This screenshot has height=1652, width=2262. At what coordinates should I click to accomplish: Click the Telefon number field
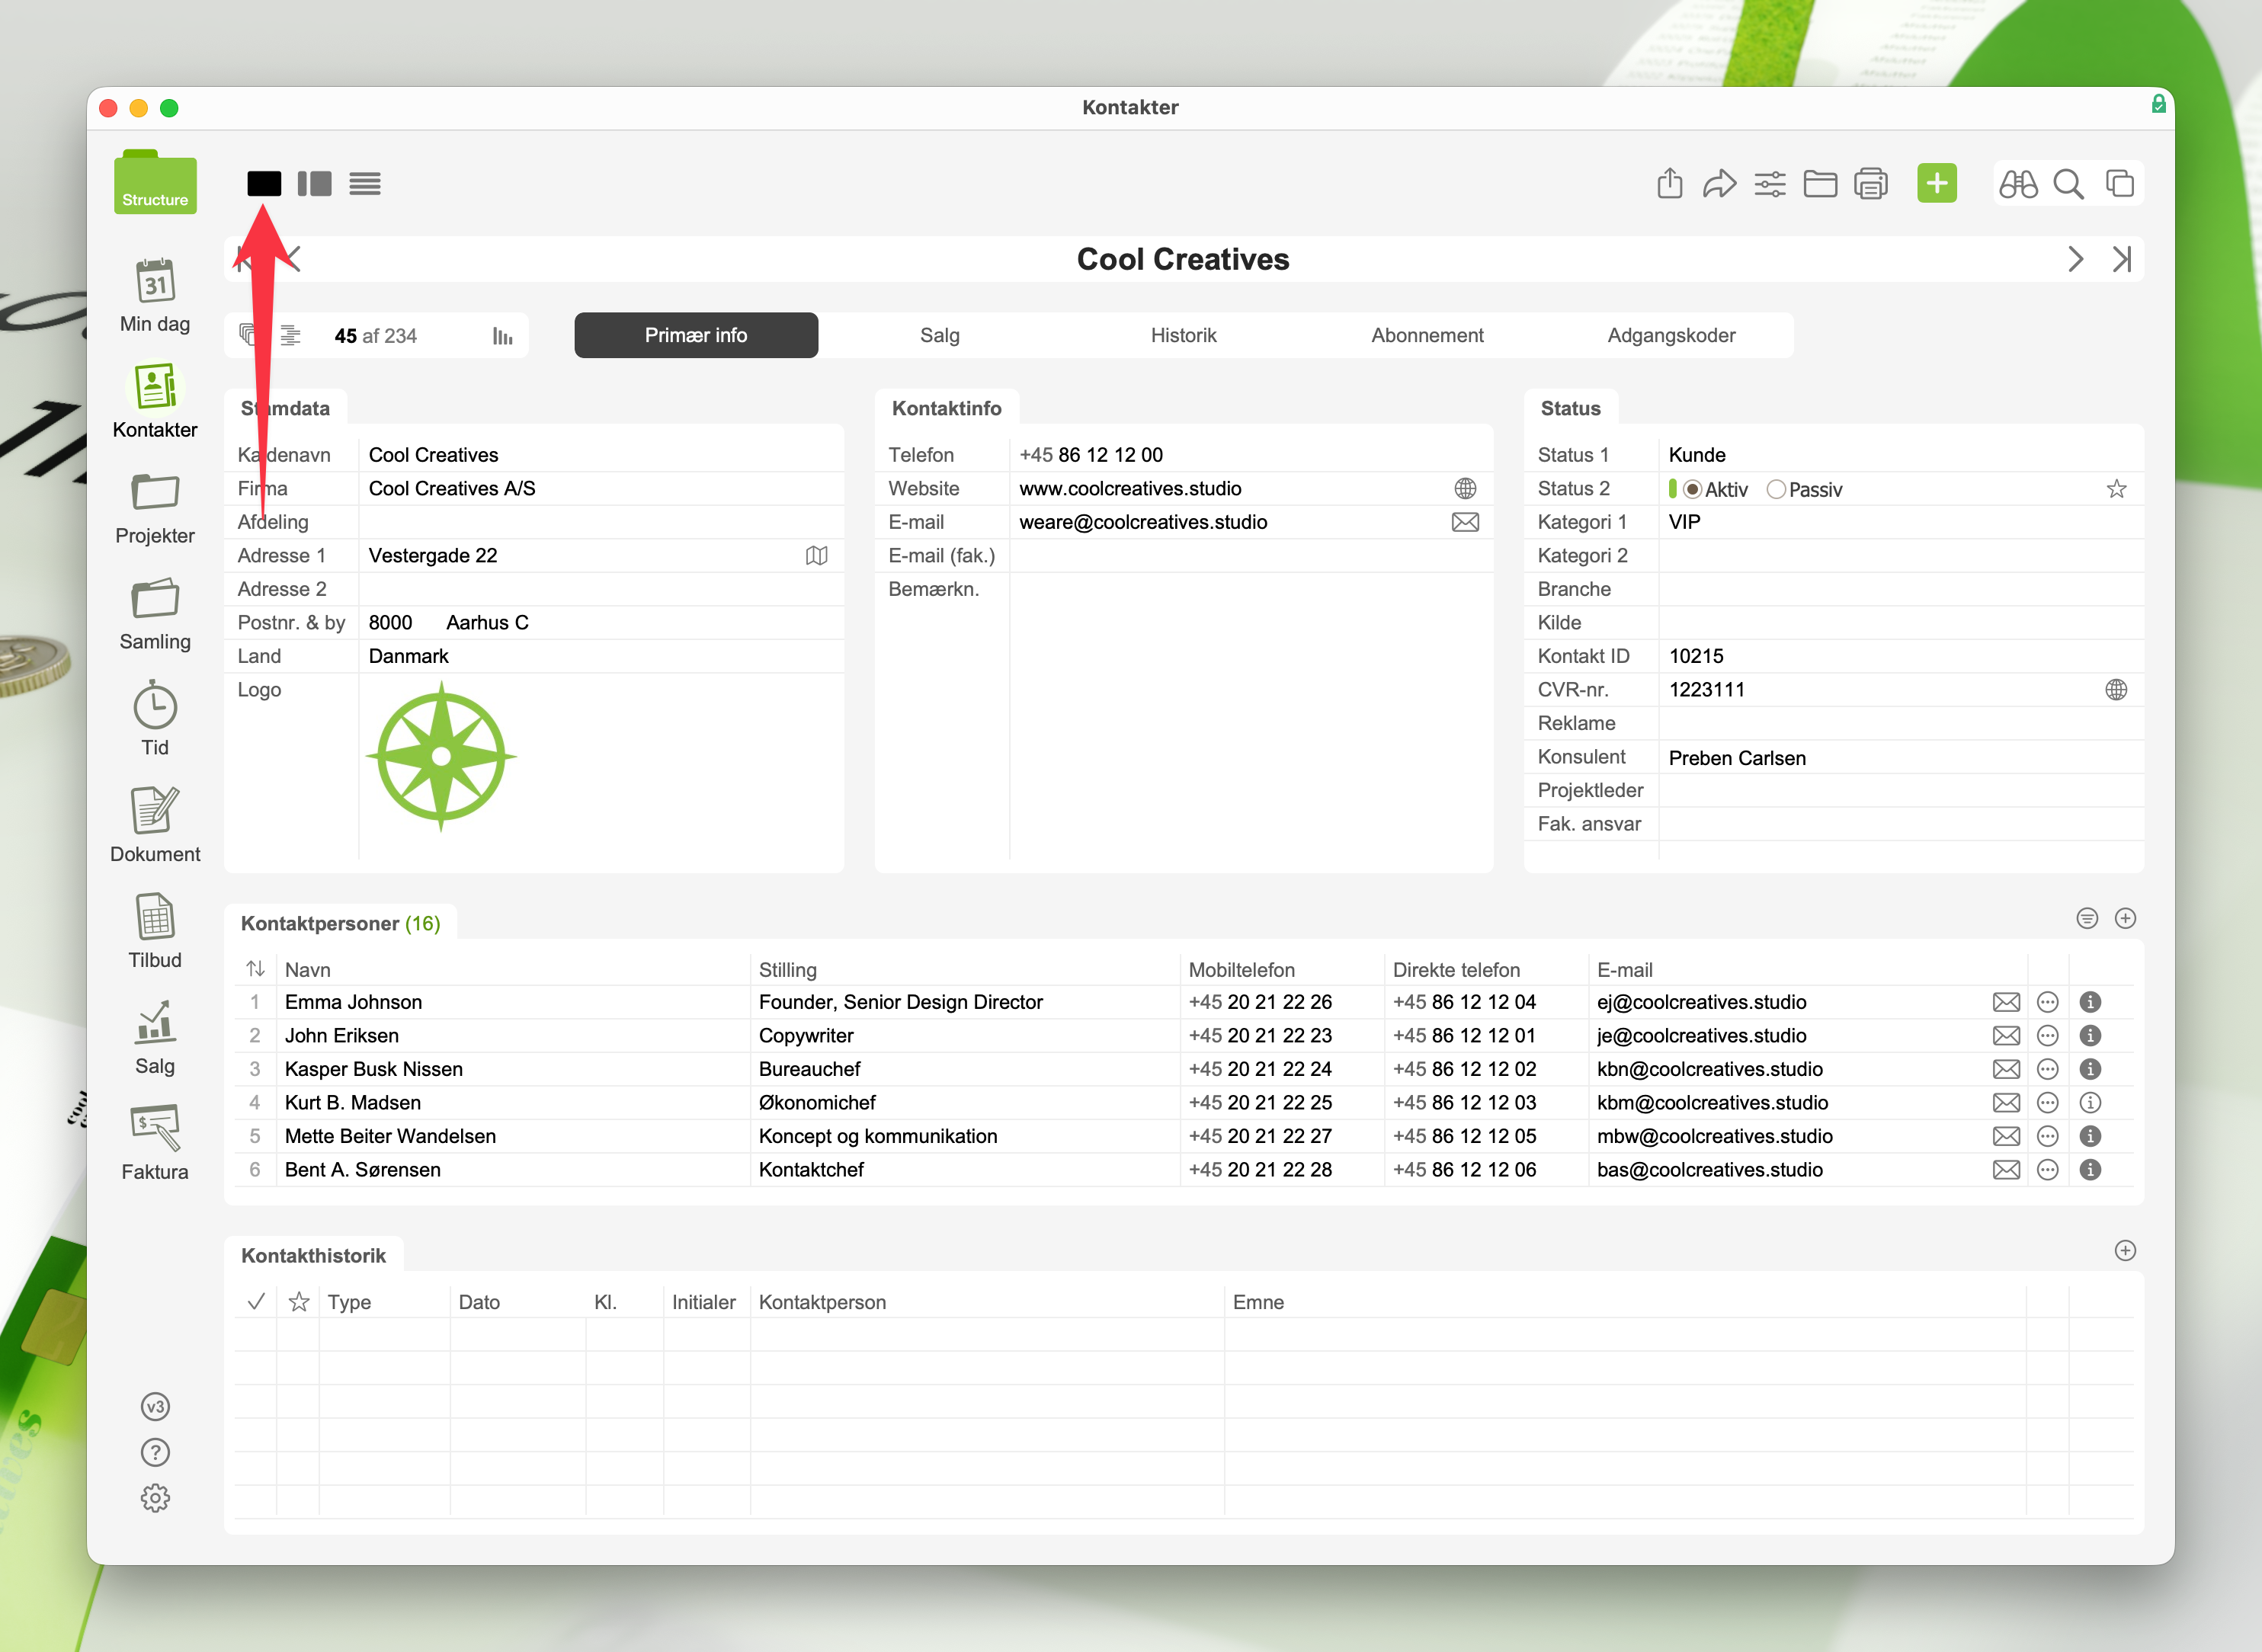coord(1090,455)
